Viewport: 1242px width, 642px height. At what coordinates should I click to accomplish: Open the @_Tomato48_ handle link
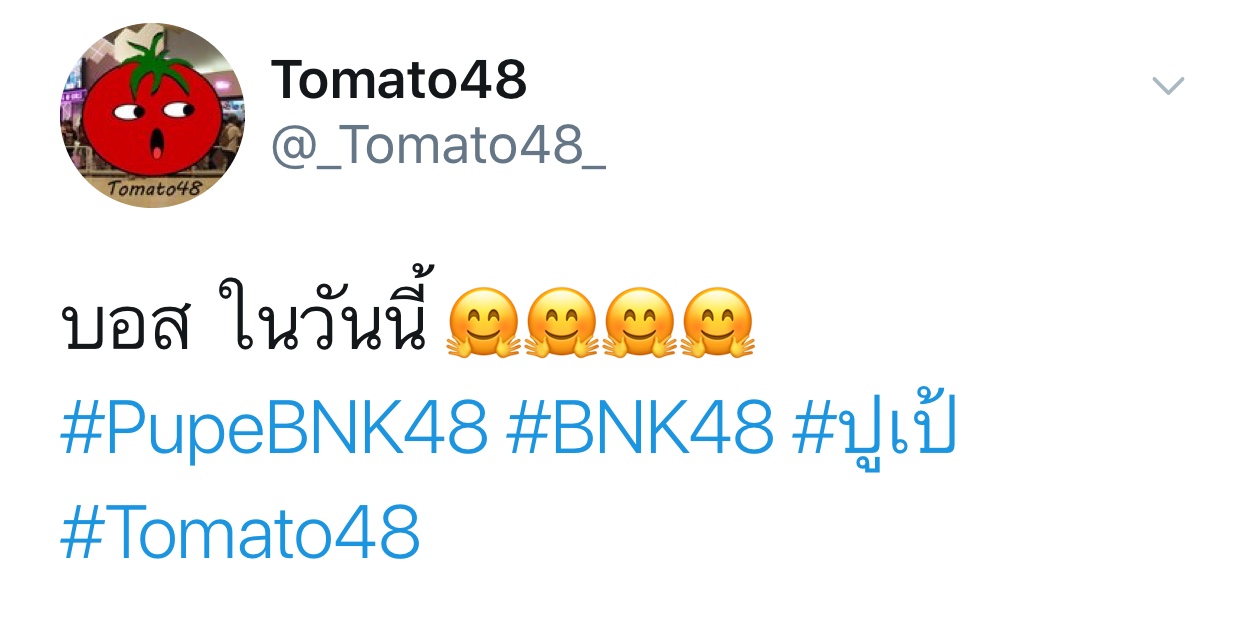coord(438,147)
